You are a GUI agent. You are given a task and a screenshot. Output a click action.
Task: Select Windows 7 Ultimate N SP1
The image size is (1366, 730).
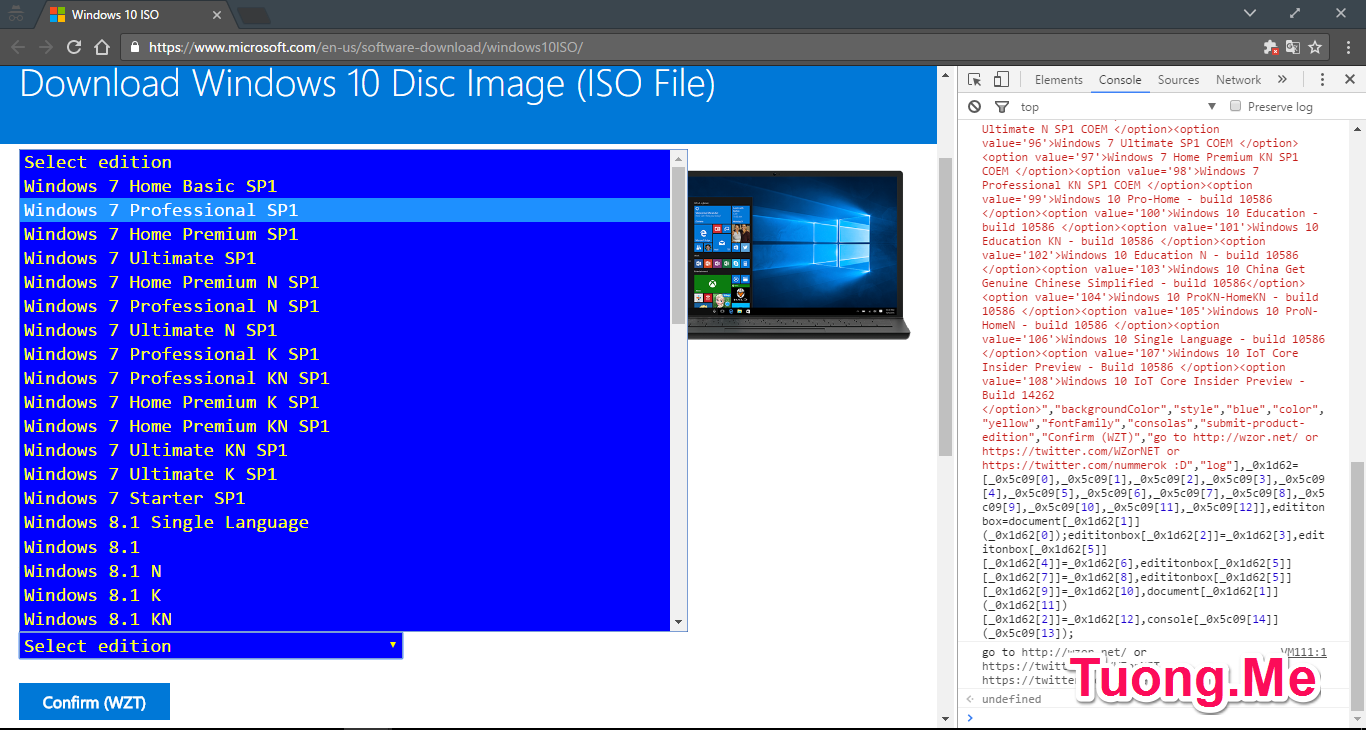[x=345, y=330]
